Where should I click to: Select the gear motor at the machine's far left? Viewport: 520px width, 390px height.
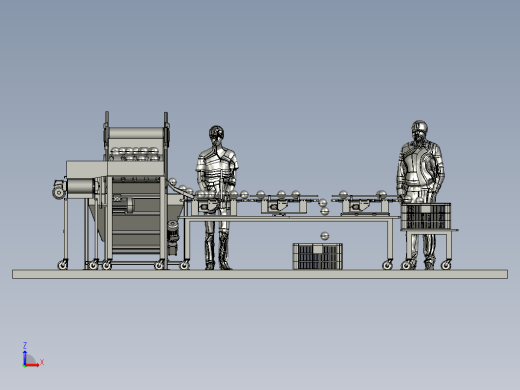[x=59, y=189]
